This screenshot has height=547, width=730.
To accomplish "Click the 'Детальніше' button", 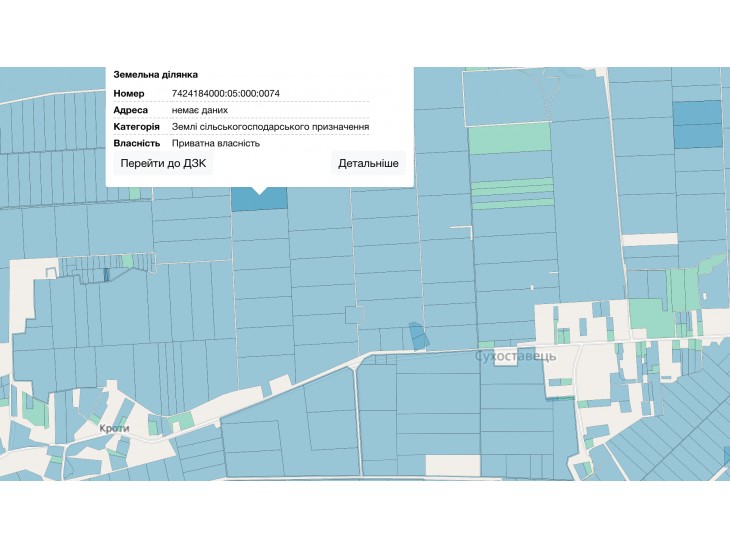I will [368, 163].
